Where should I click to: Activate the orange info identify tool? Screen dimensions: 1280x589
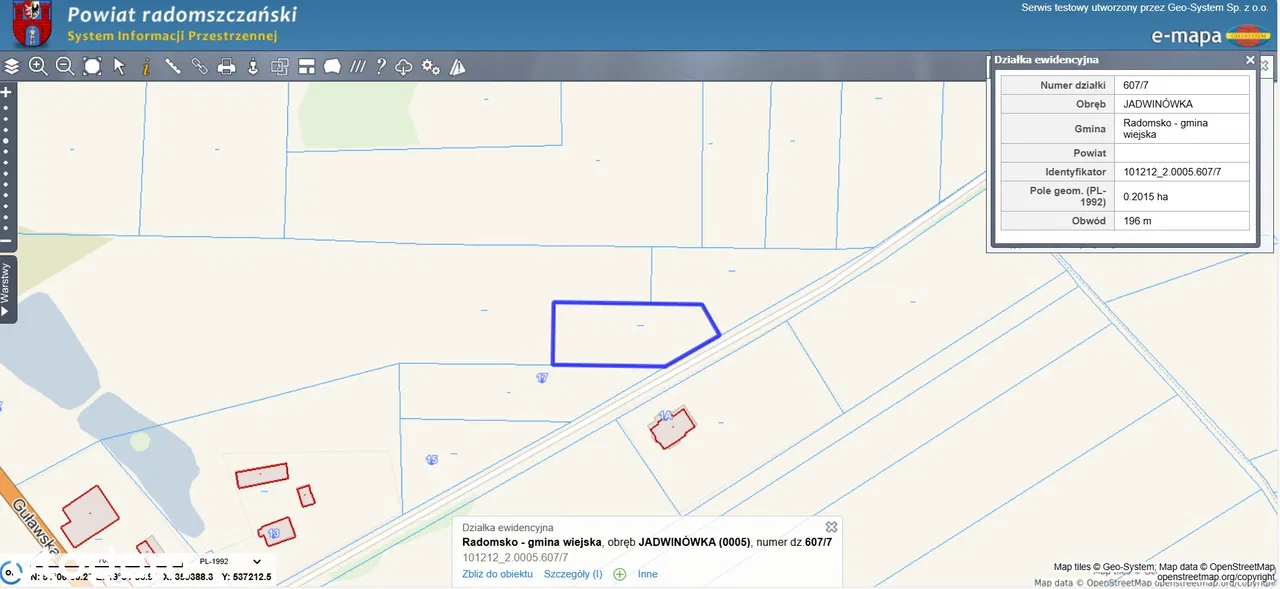click(146, 67)
